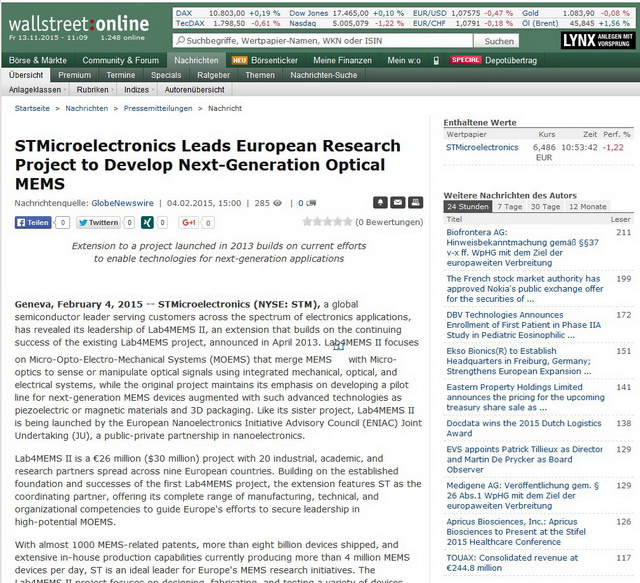
Task: Select the 24 Stunden tab
Action: coord(468,207)
